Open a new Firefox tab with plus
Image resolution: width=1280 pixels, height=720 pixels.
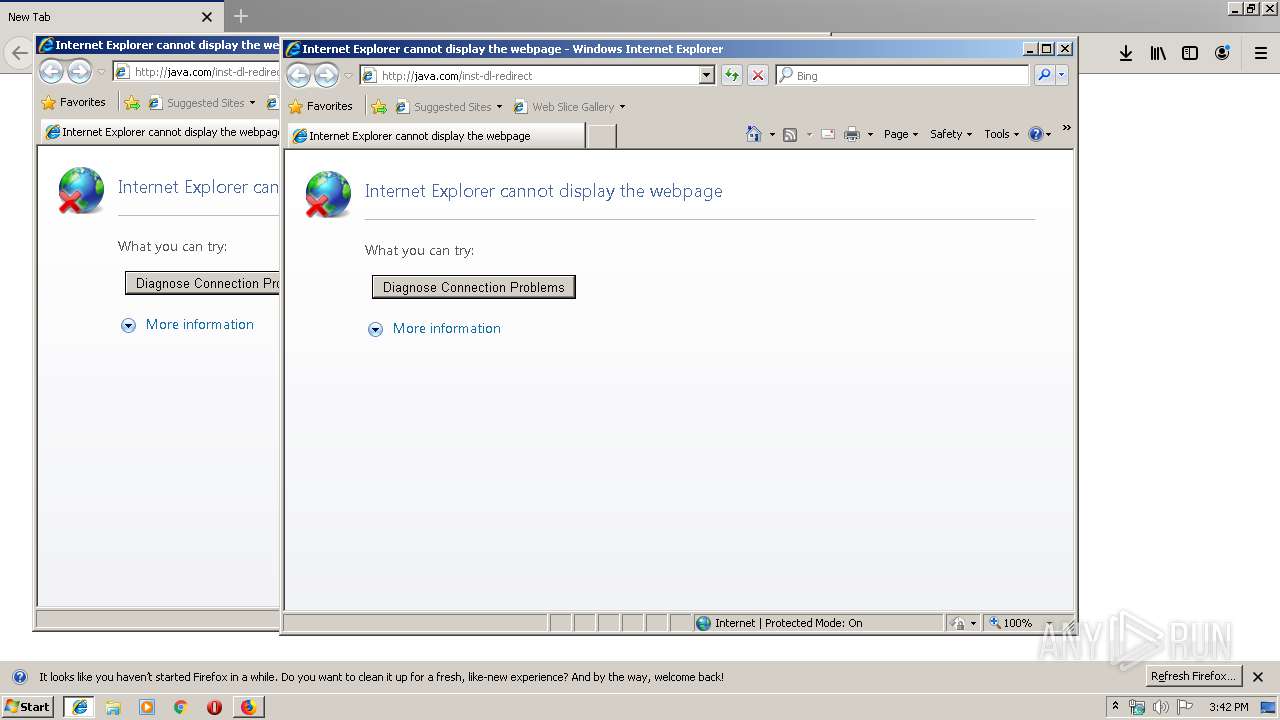coord(241,16)
